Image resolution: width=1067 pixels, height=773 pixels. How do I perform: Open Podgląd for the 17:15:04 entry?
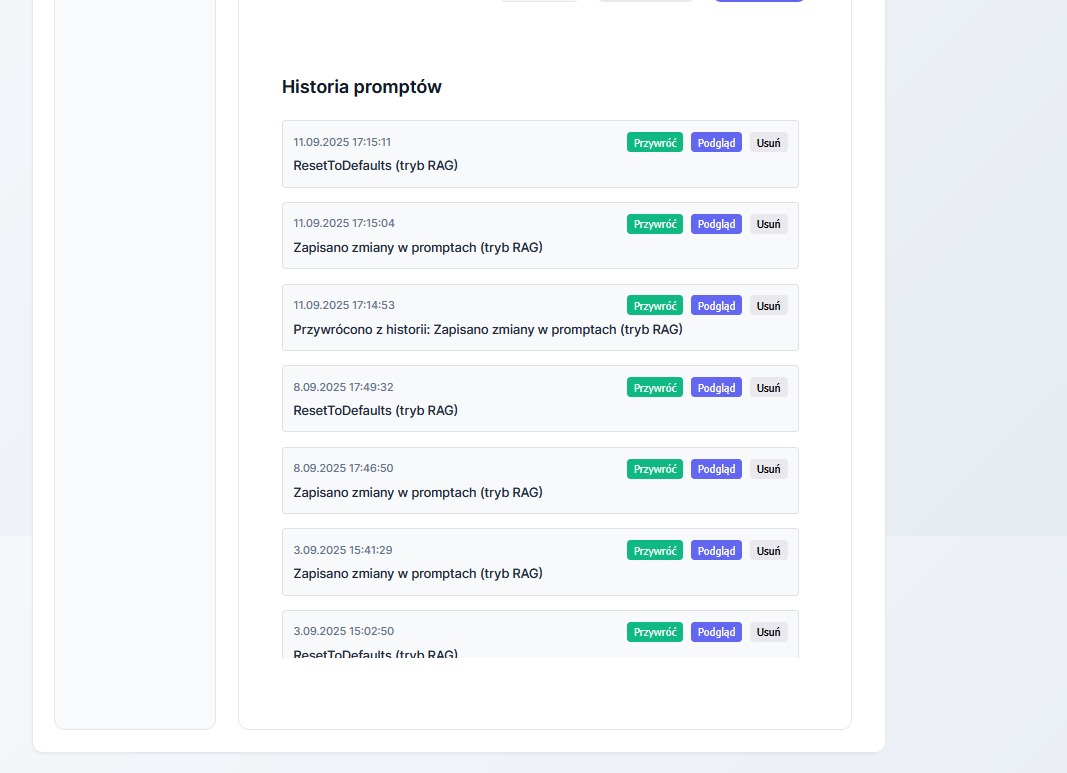(716, 224)
